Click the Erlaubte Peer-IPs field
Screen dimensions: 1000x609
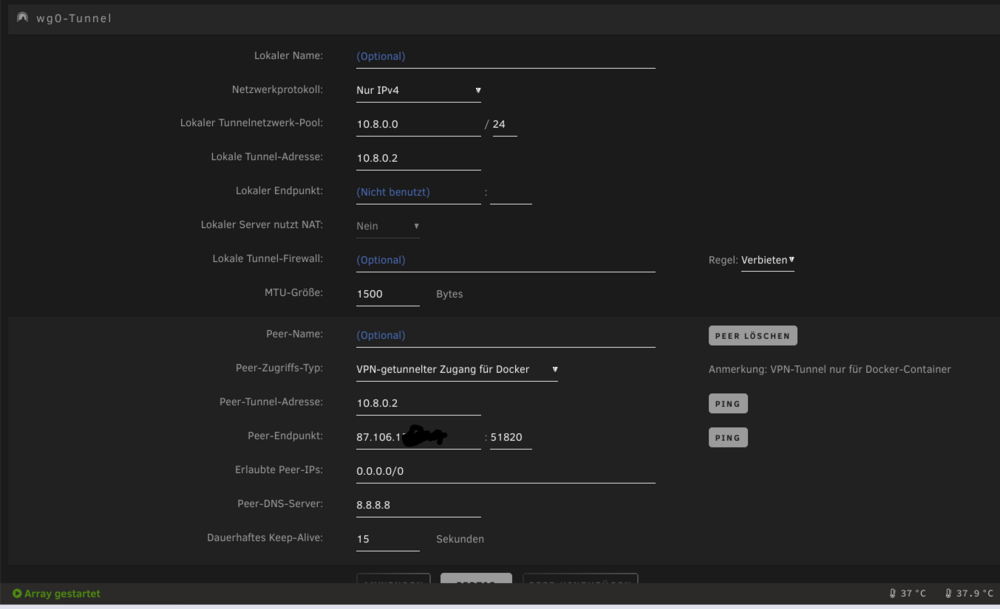click(505, 471)
